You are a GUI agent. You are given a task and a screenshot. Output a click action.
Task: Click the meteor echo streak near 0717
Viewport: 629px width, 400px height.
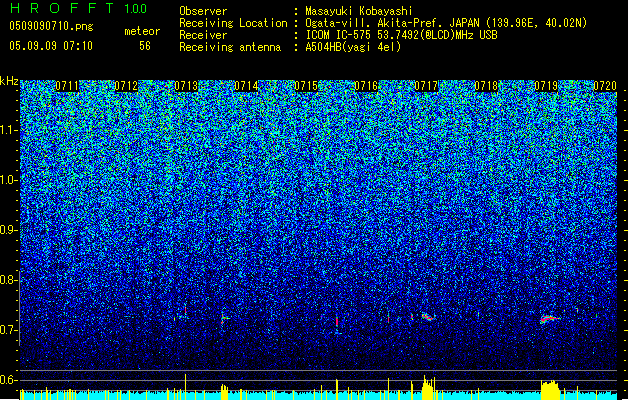tap(428, 317)
